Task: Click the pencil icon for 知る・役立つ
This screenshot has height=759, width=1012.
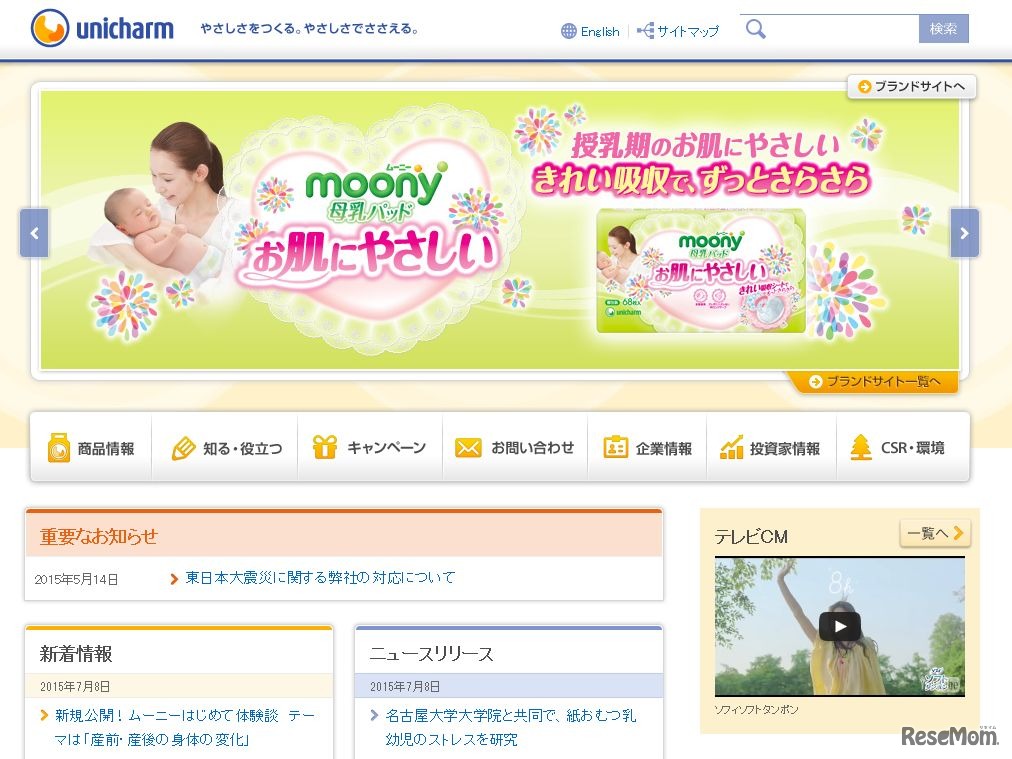Action: click(183, 447)
